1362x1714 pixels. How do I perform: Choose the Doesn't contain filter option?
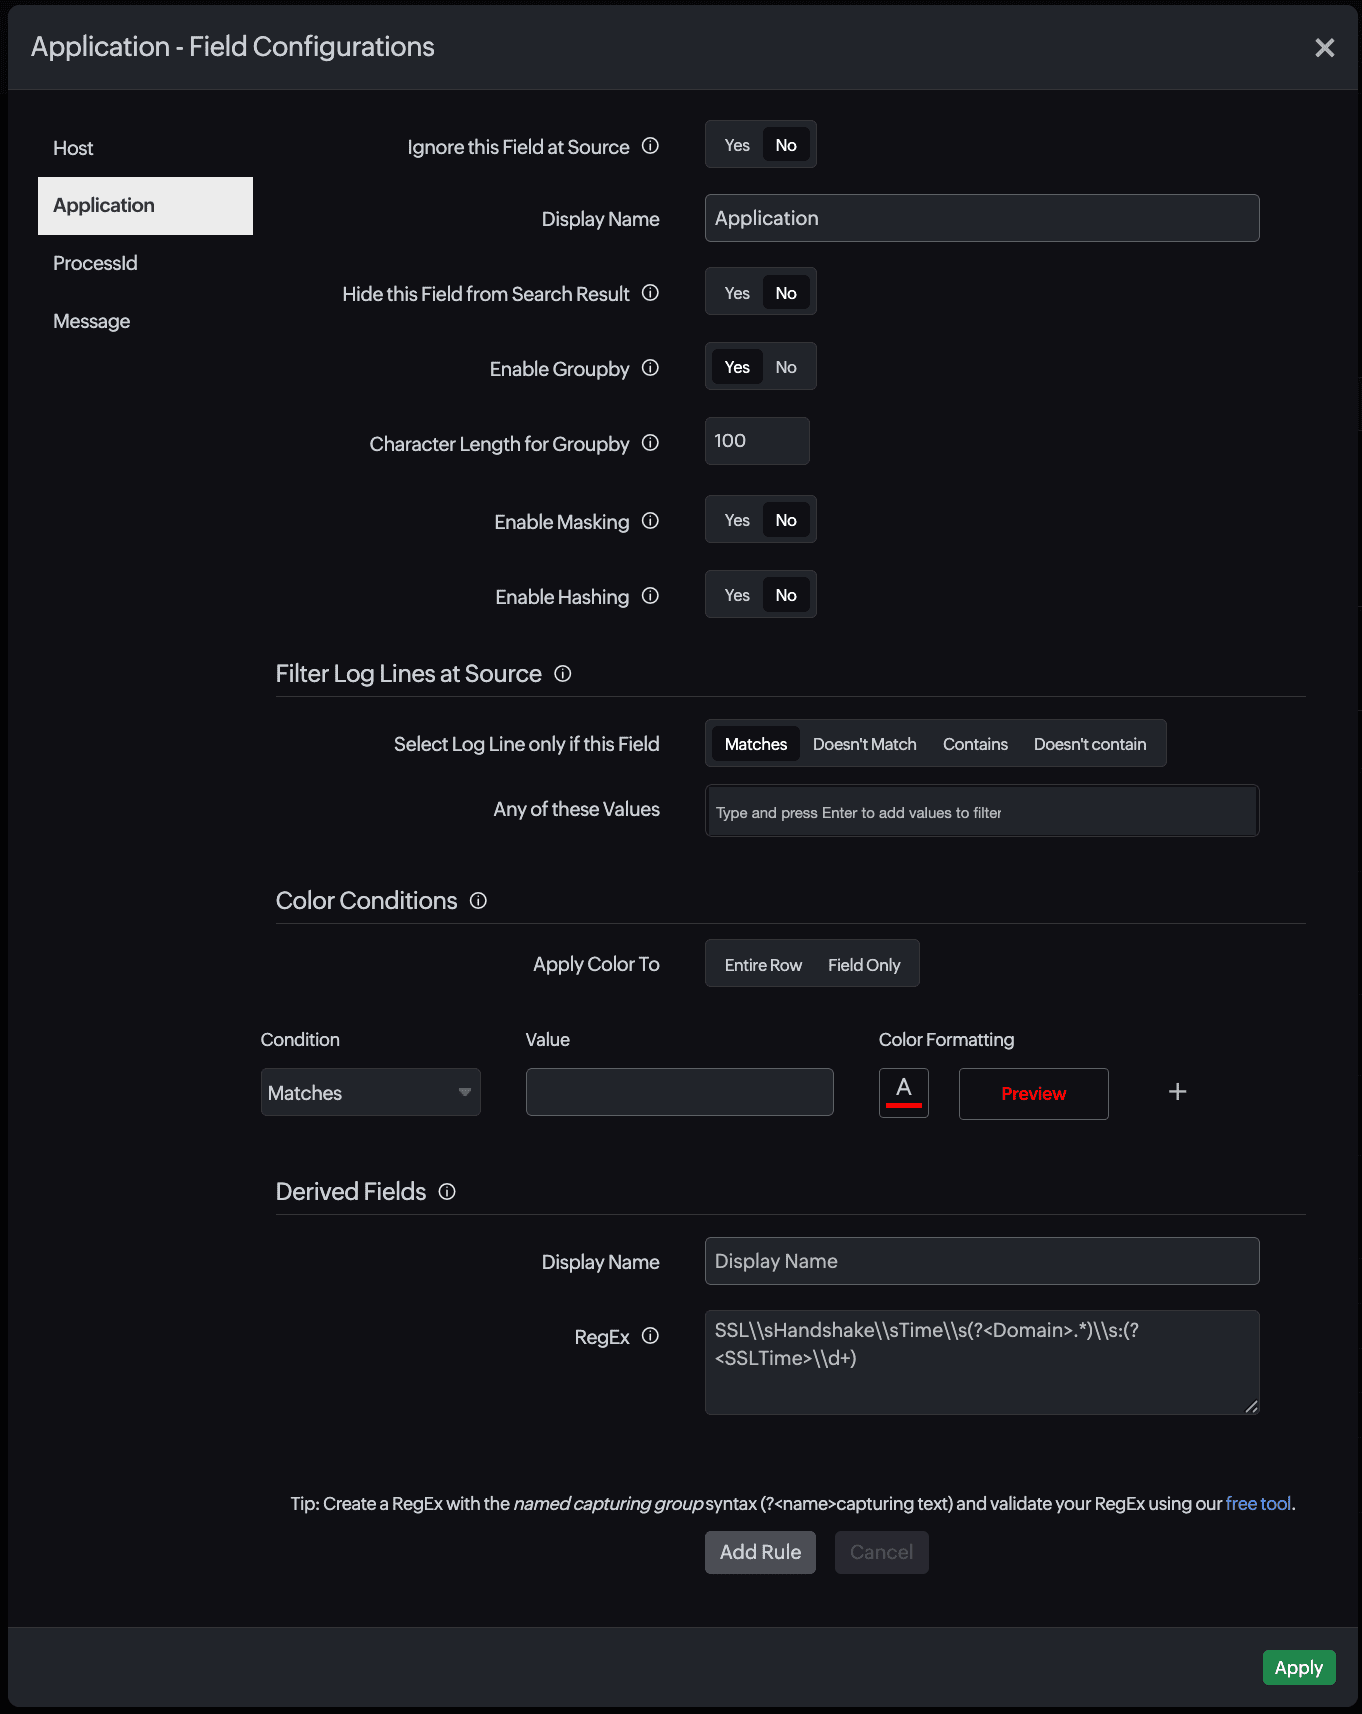(x=1089, y=744)
